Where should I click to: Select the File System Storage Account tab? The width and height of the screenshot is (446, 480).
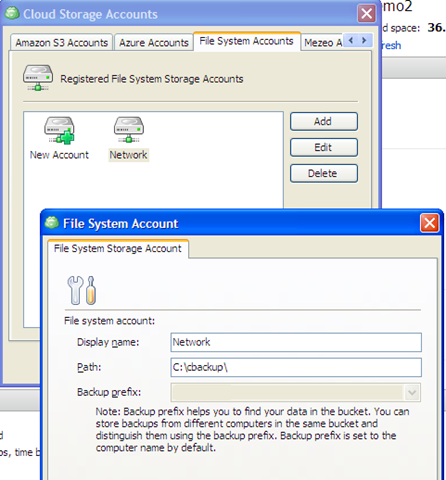(118, 249)
